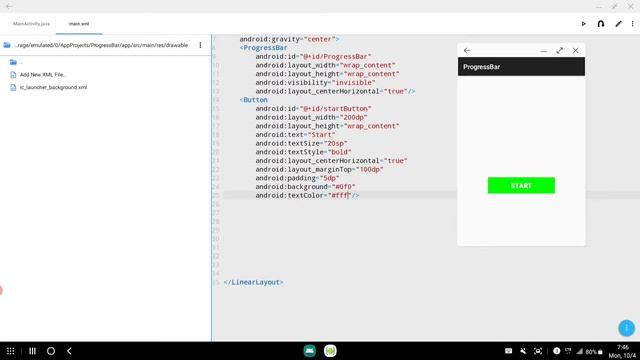Click the 80% battery indicator

pos(594,351)
